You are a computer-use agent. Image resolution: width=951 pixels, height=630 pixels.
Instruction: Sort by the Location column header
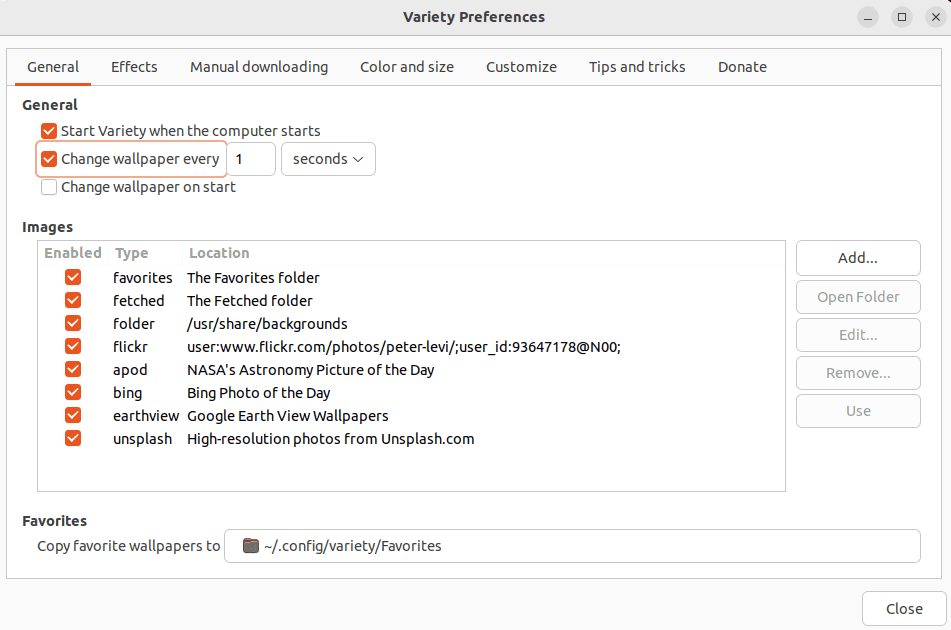tap(483, 253)
